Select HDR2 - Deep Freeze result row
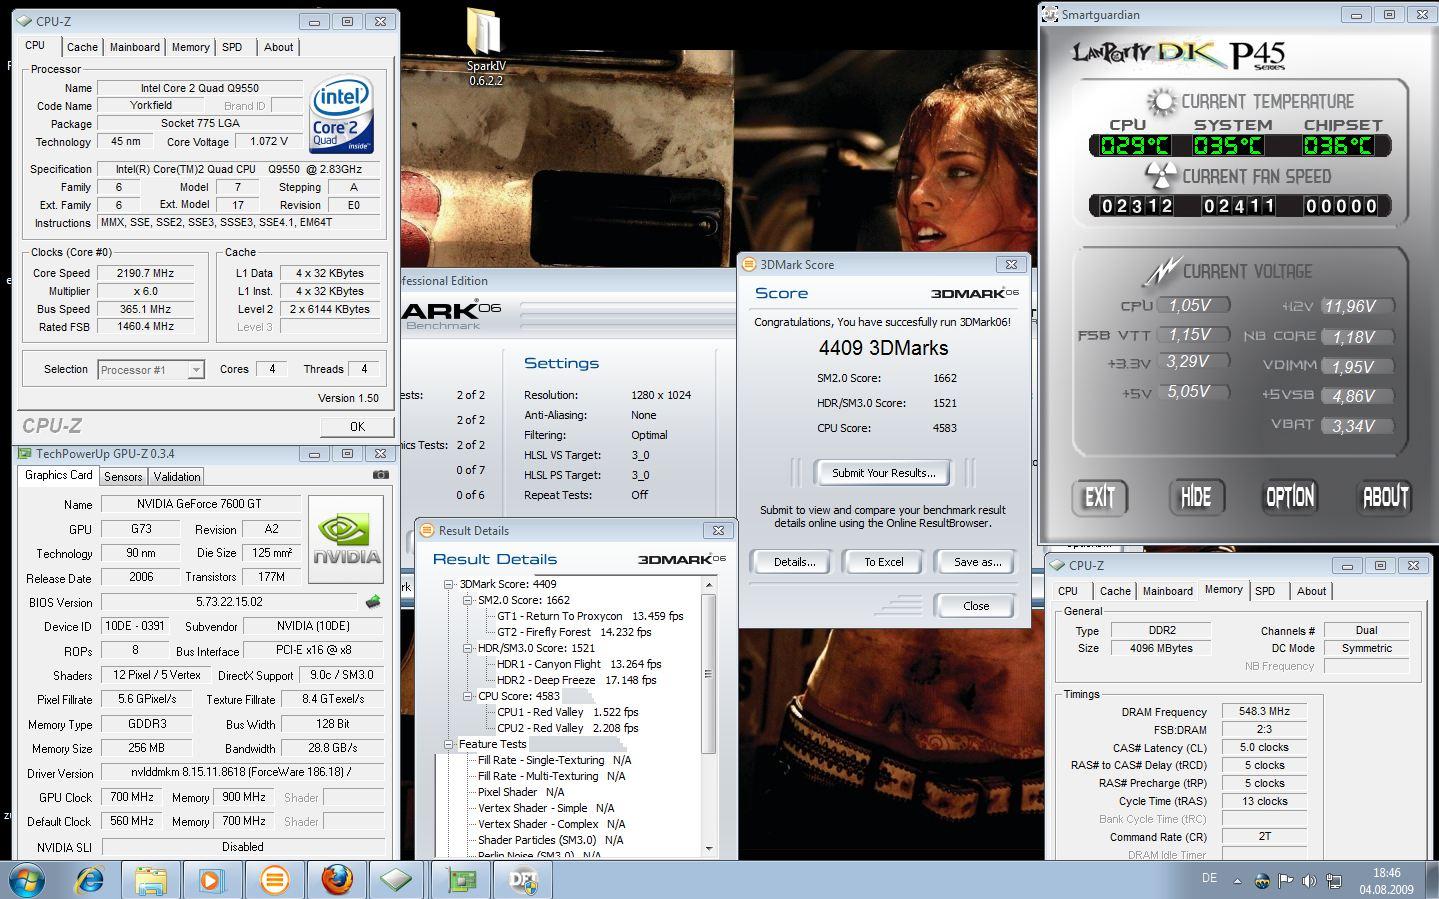This screenshot has width=1439, height=899. pyautogui.click(x=576, y=680)
